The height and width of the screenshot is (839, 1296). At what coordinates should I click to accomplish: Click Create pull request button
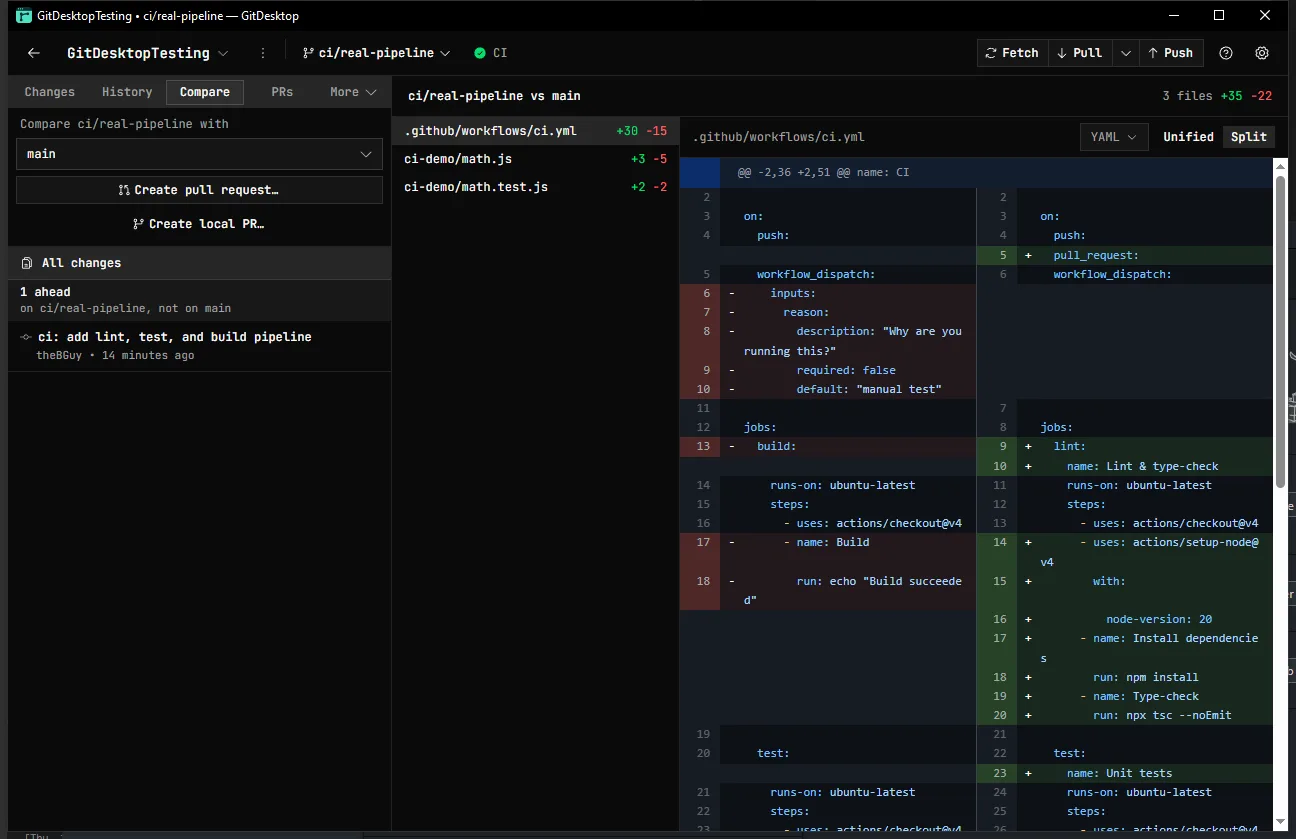click(199, 190)
